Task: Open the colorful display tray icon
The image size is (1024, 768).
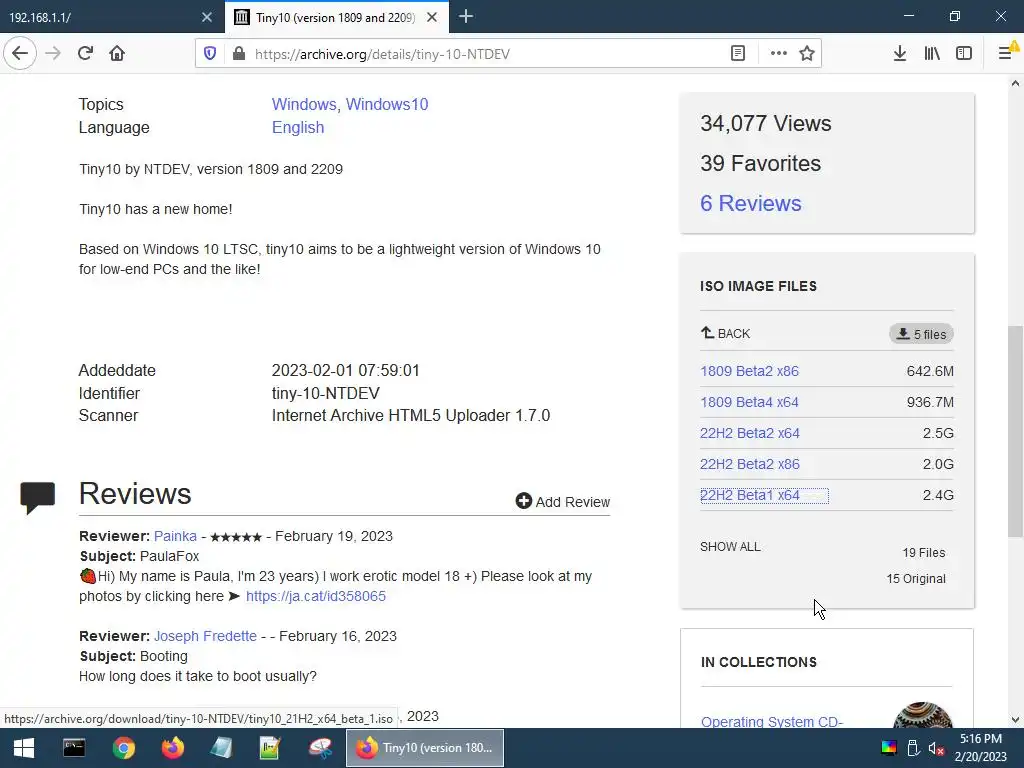Action: pos(889,748)
